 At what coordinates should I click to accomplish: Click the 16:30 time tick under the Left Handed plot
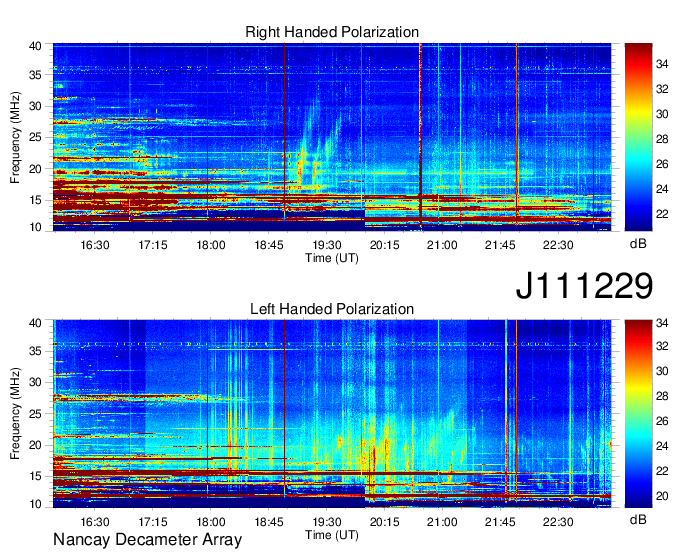(95, 522)
